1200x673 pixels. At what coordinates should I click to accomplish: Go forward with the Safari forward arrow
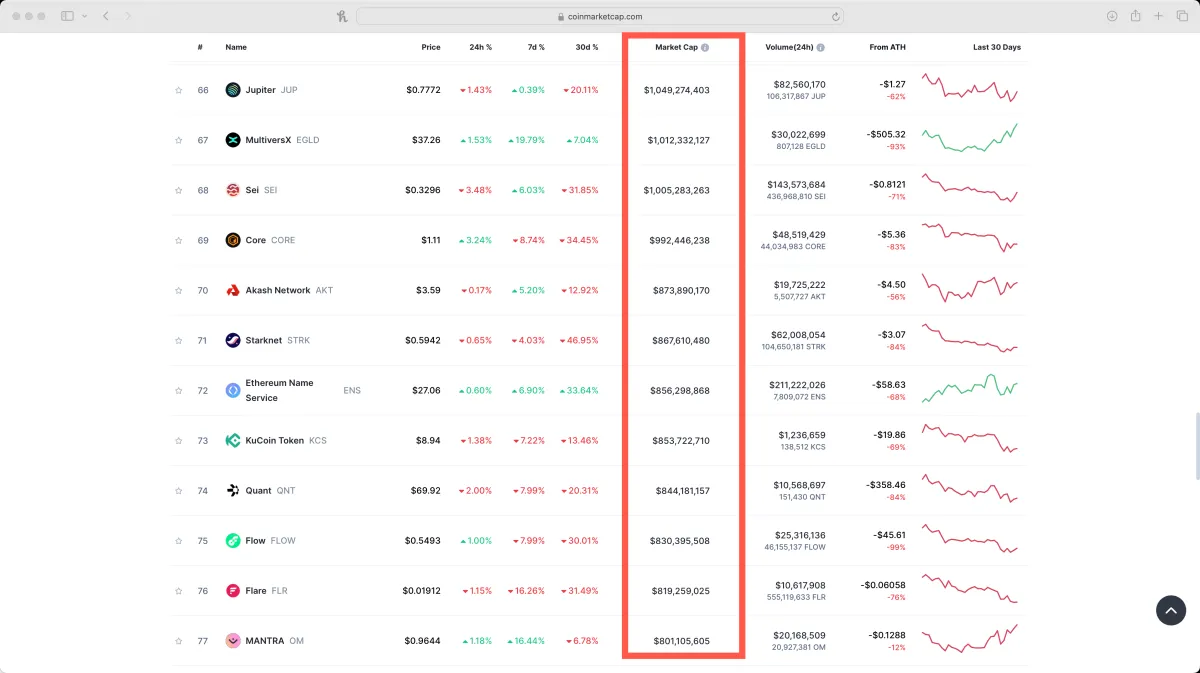point(128,16)
